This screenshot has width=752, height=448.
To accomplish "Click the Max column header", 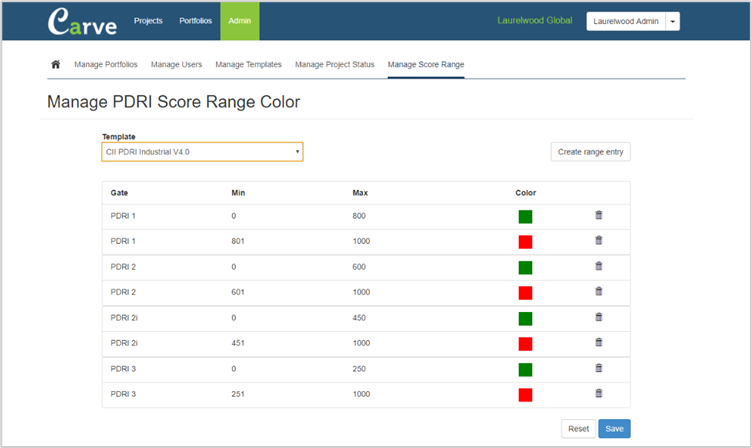I will pyautogui.click(x=360, y=193).
